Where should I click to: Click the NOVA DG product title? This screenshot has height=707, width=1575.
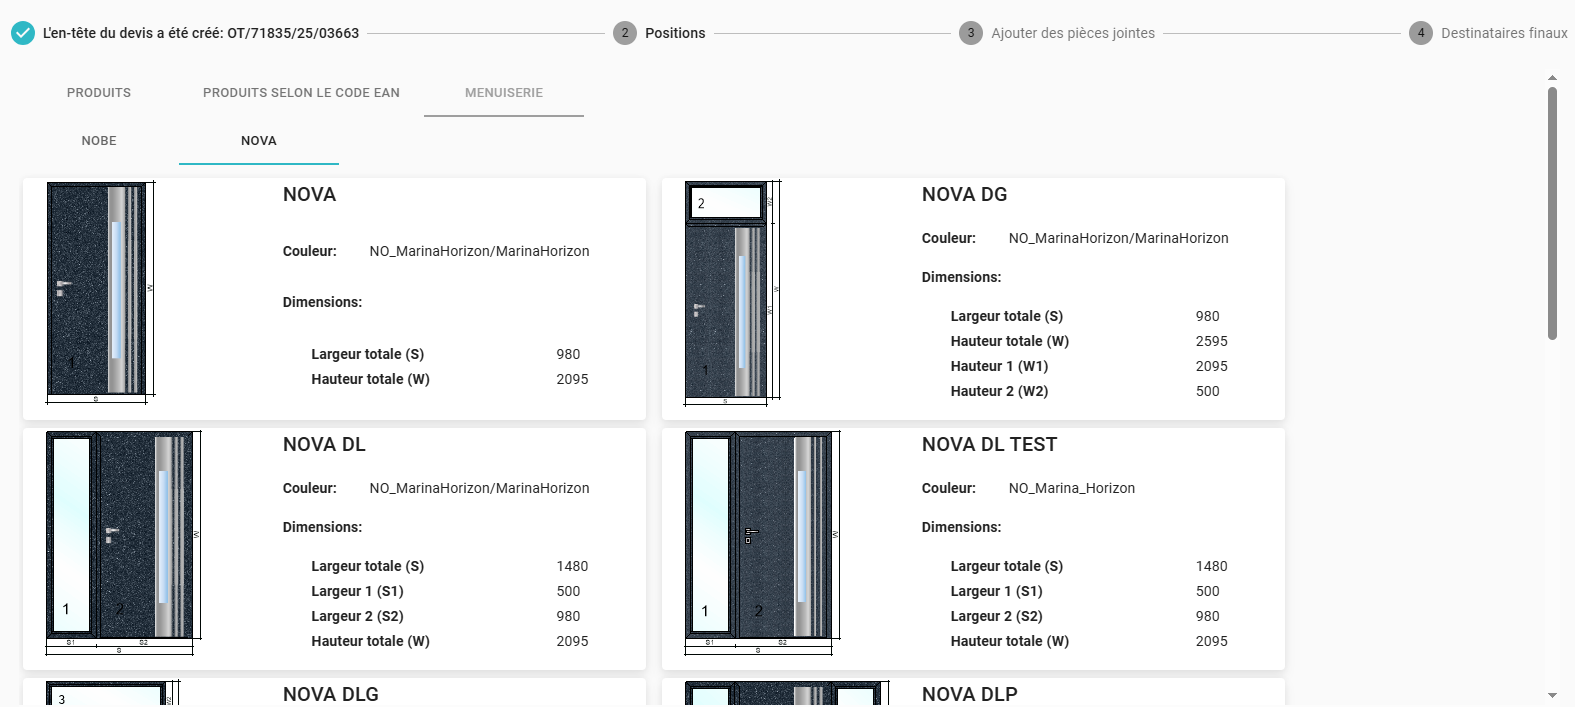pyautogui.click(x=964, y=195)
